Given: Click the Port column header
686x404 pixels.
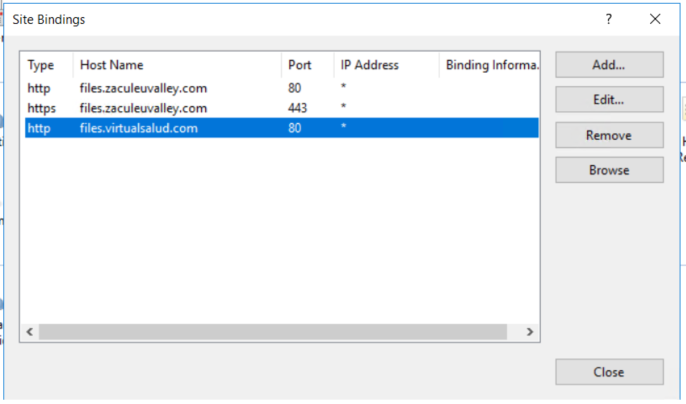Looking at the screenshot, I should click(306, 65).
